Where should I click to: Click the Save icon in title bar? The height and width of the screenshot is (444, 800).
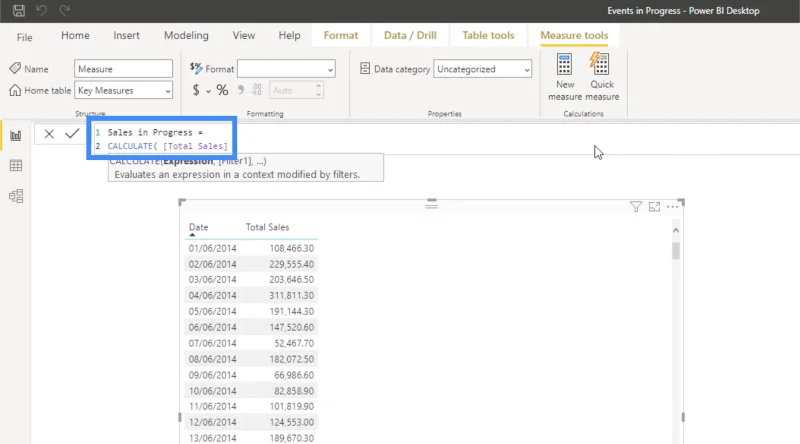click(x=19, y=10)
